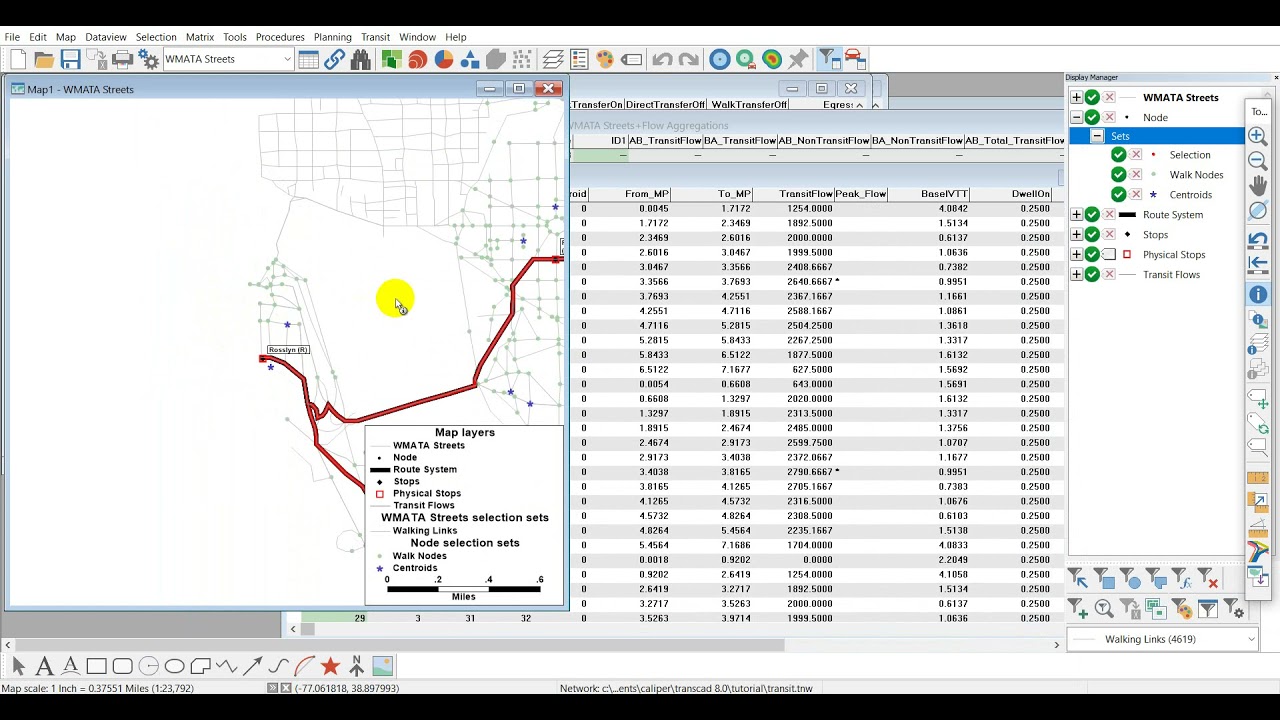The image size is (1280, 720).
Task: Open the Dataview menu
Action: click(x=105, y=37)
